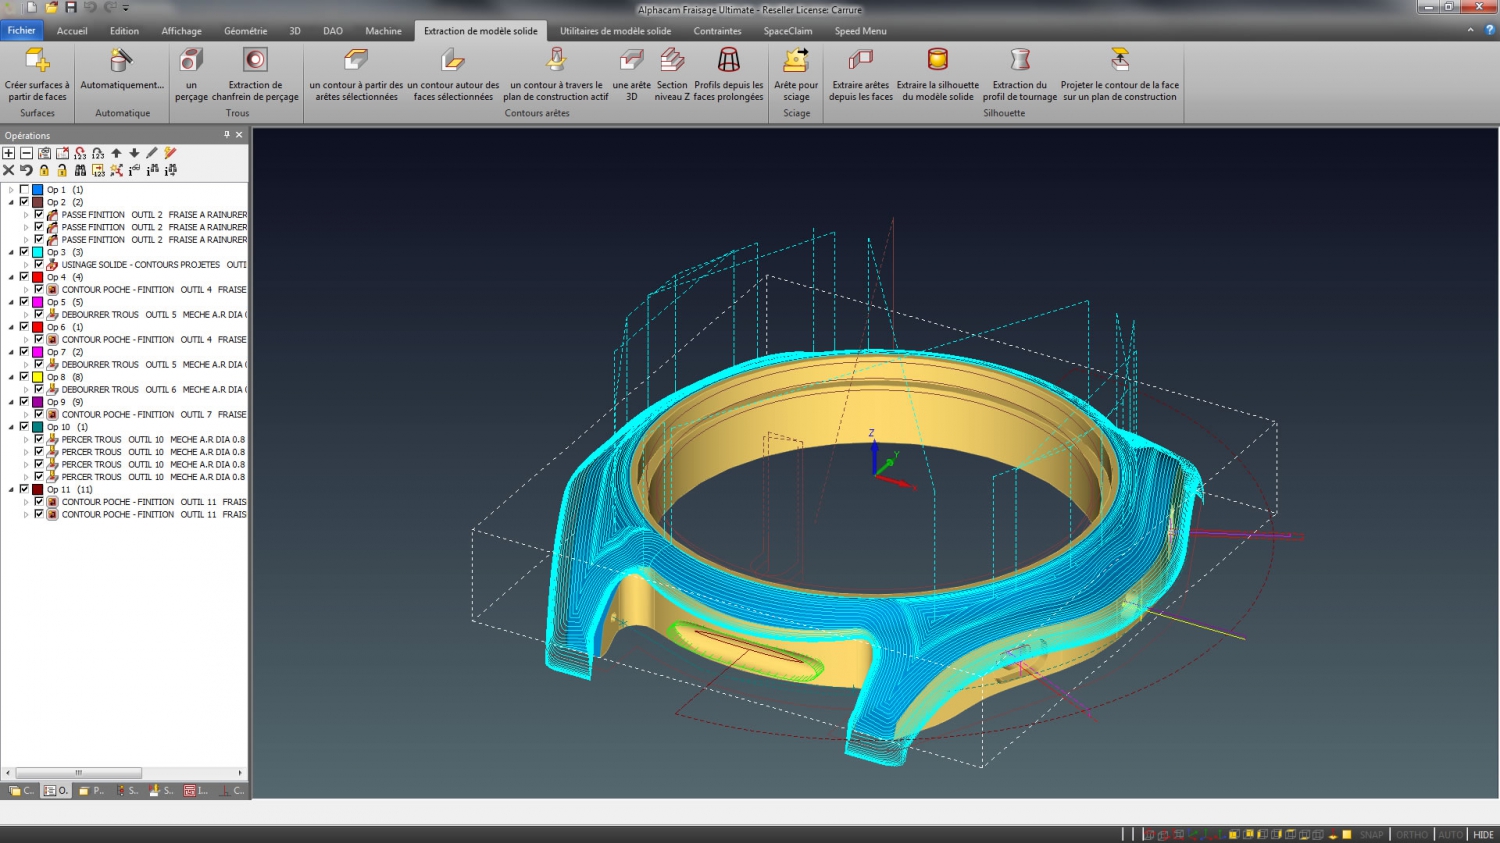This screenshot has width=1500, height=843.
Task: Click the delete X icon in Opérations toolbar
Action: point(9,170)
